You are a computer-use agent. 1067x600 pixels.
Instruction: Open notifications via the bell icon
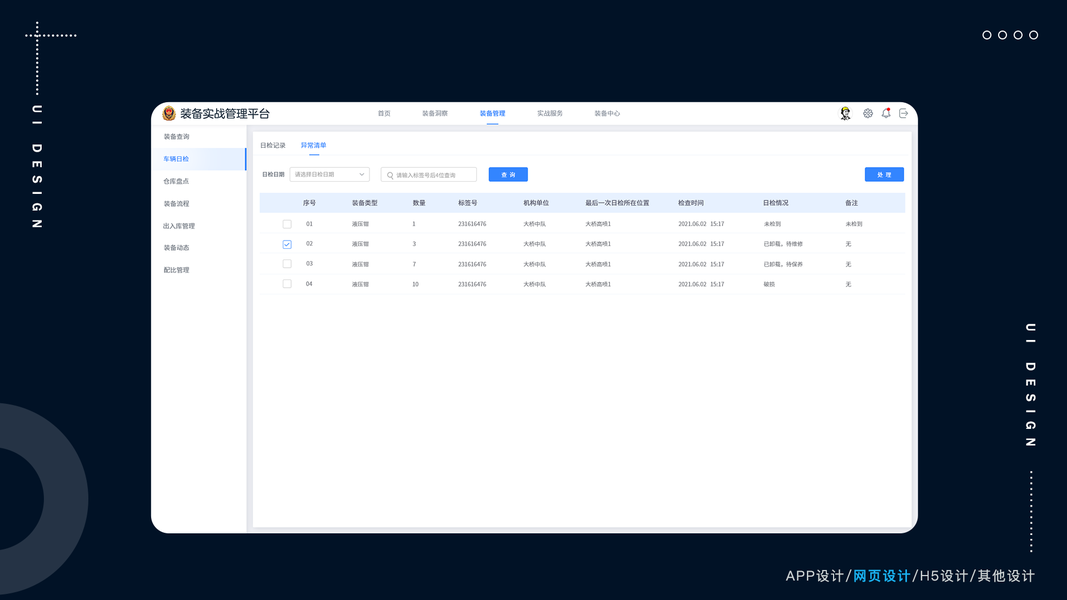pos(886,114)
